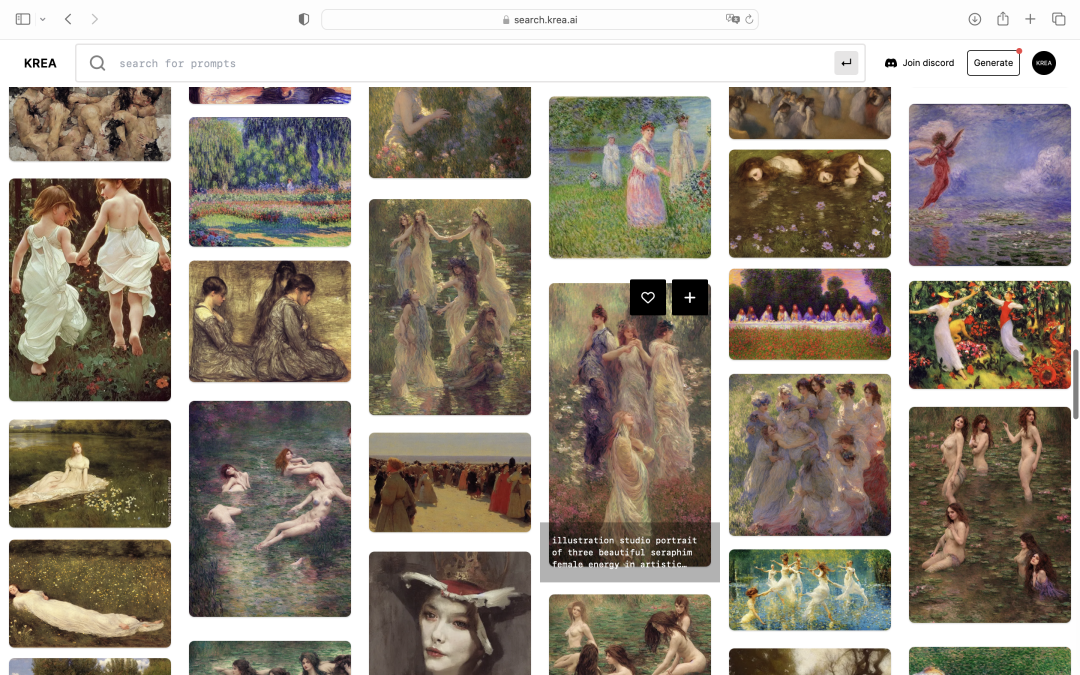Click the translate icon in address bar
The image size is (1080, 675).
pos(732,19)
